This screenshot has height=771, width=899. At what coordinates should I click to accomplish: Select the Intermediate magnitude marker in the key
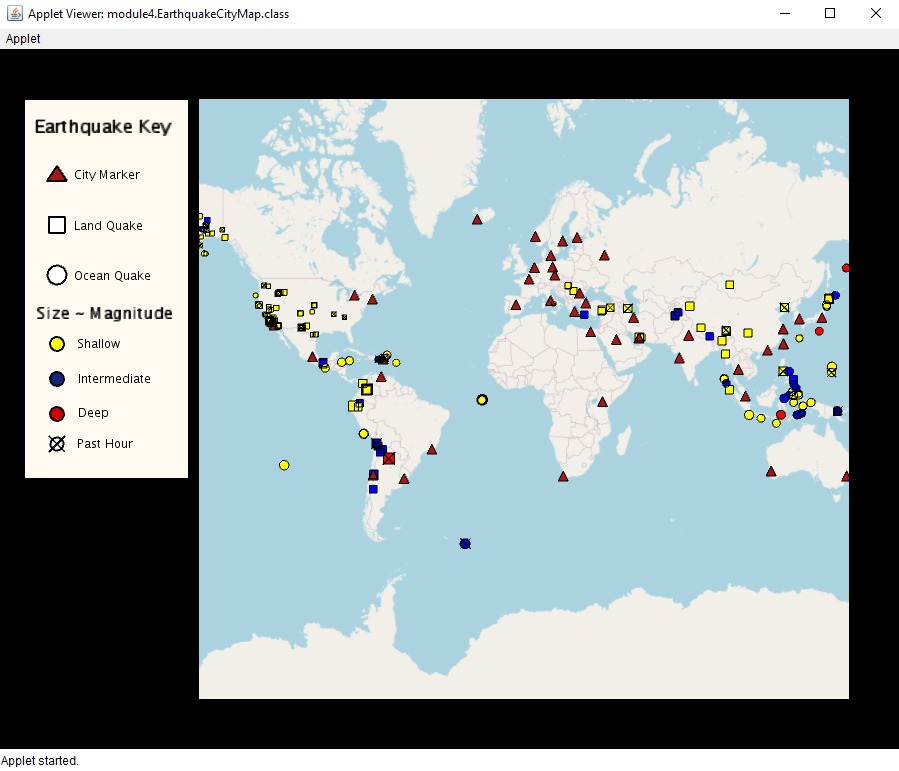(x=56, y=378)
